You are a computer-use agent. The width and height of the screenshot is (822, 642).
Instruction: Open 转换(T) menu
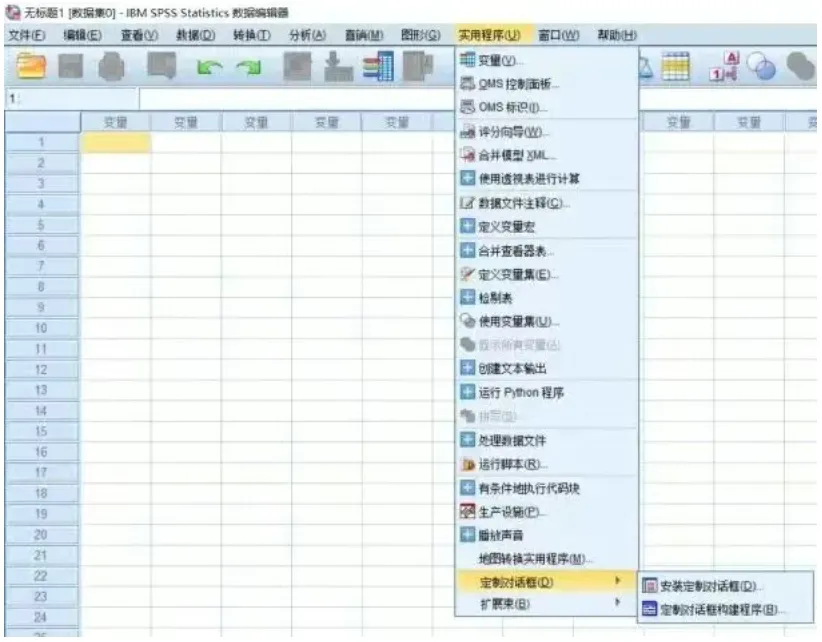point(252,35)
